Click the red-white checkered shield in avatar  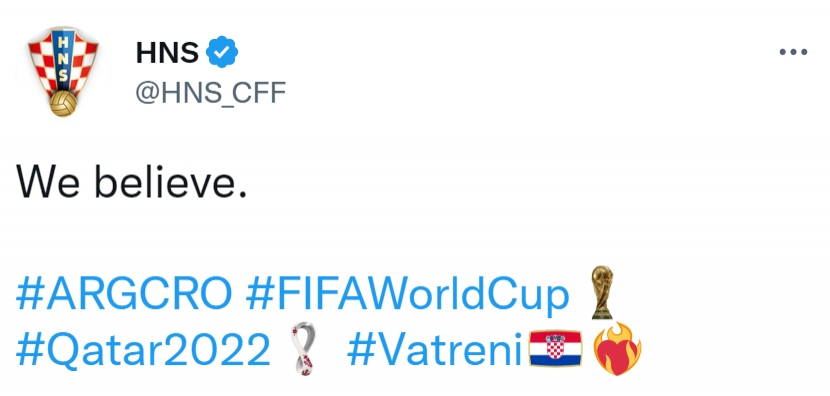tap(63, 62)
